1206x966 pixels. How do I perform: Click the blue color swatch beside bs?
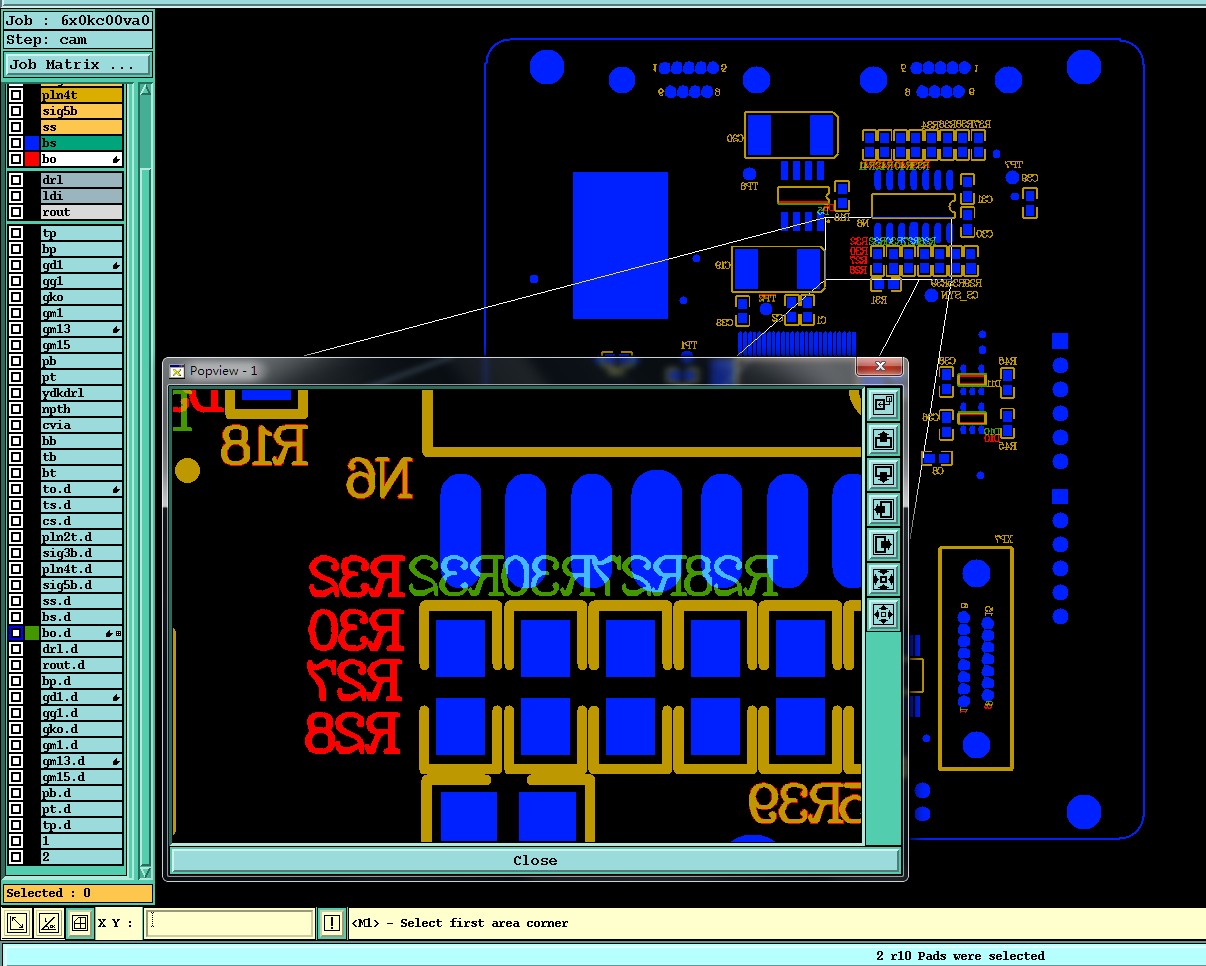click(x=32, y=143)
